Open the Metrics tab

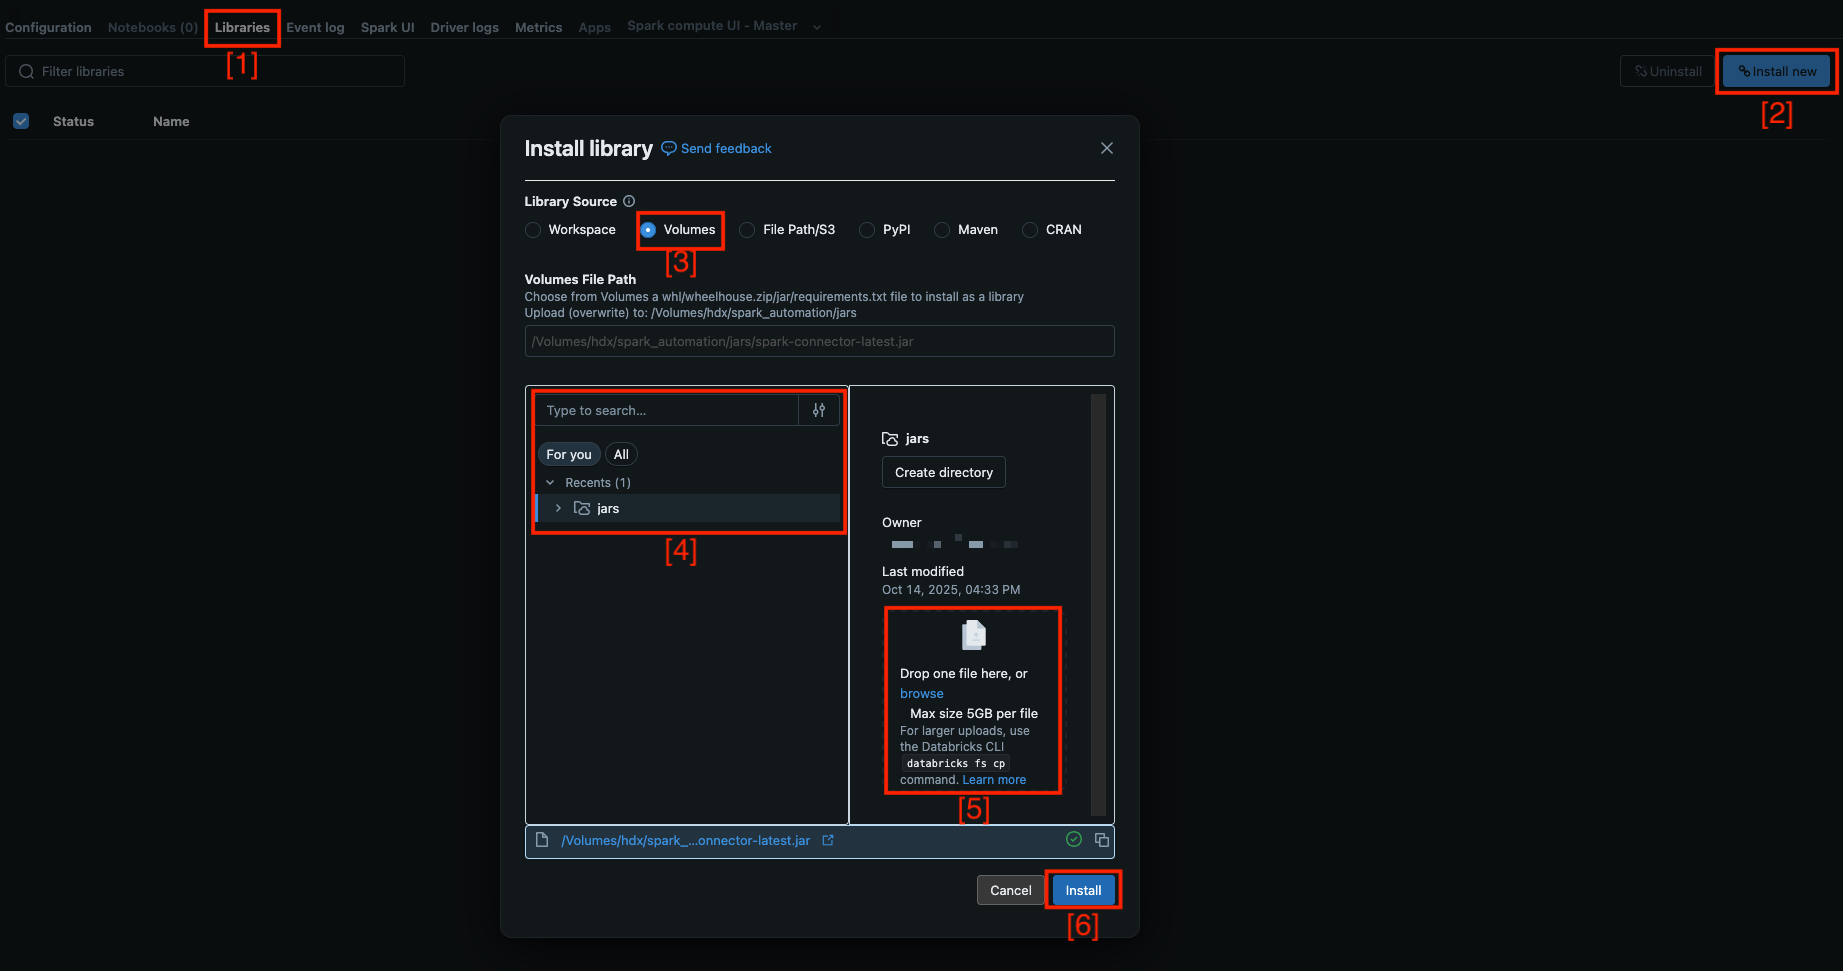(x=538, y=27)
